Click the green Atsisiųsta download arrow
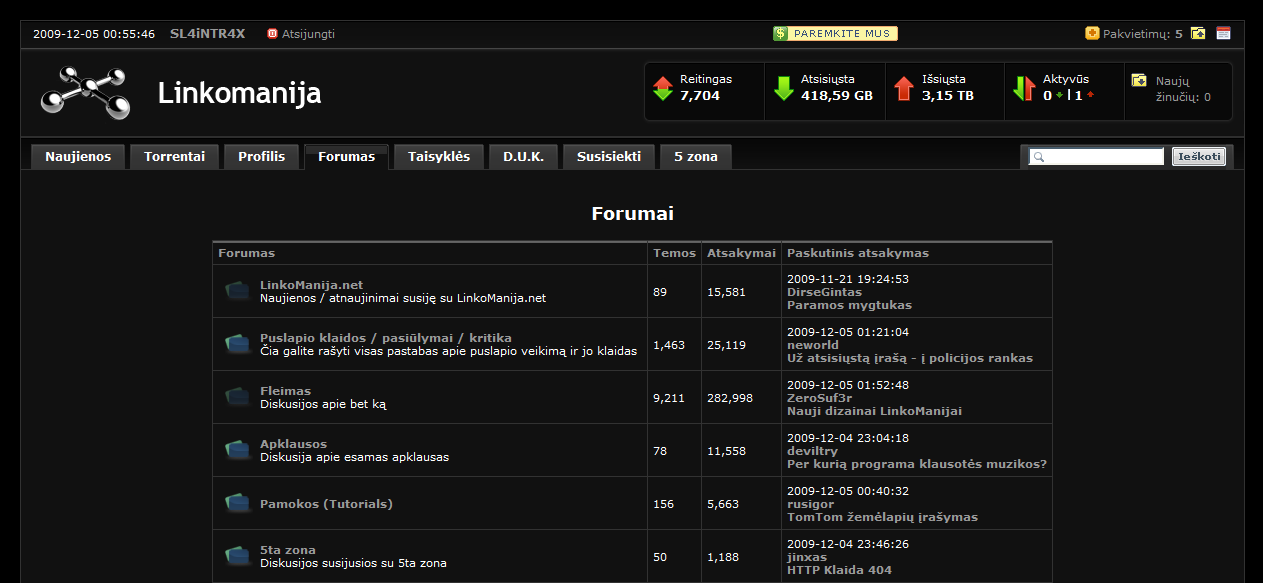Image resolution: width=1263 pixels, height=583 pixels. click(783, 88)
